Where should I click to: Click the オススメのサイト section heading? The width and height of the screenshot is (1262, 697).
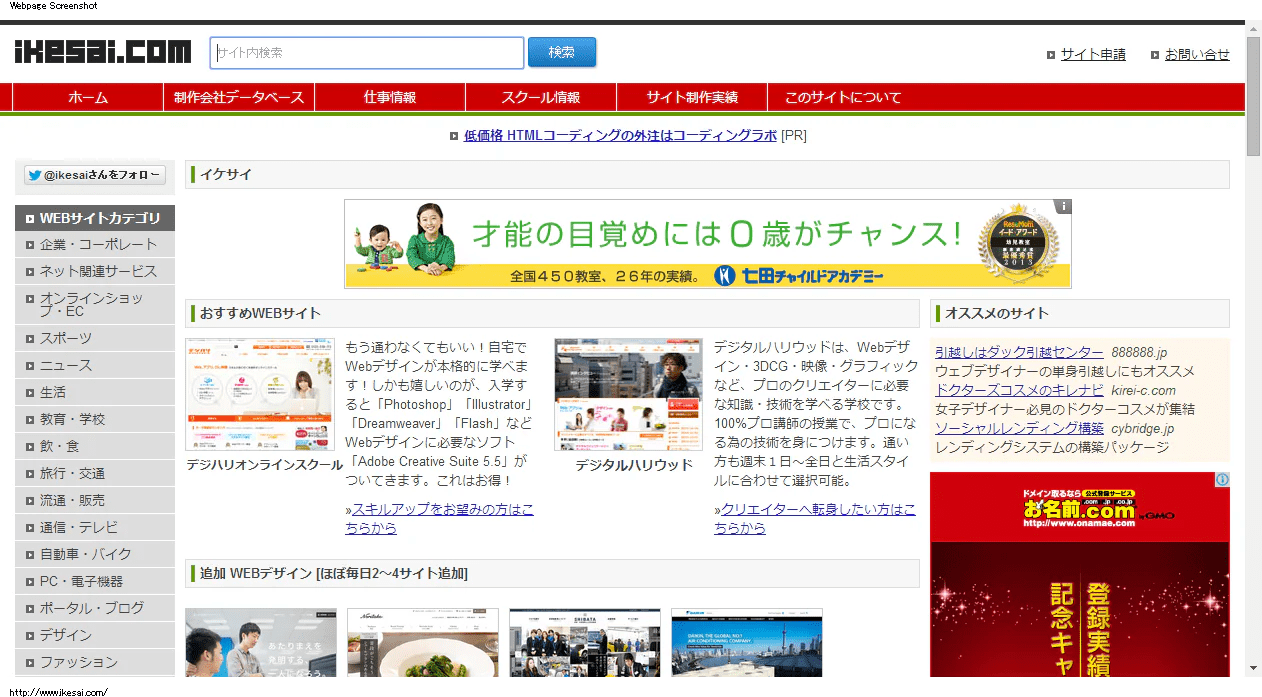[1080, 313]
